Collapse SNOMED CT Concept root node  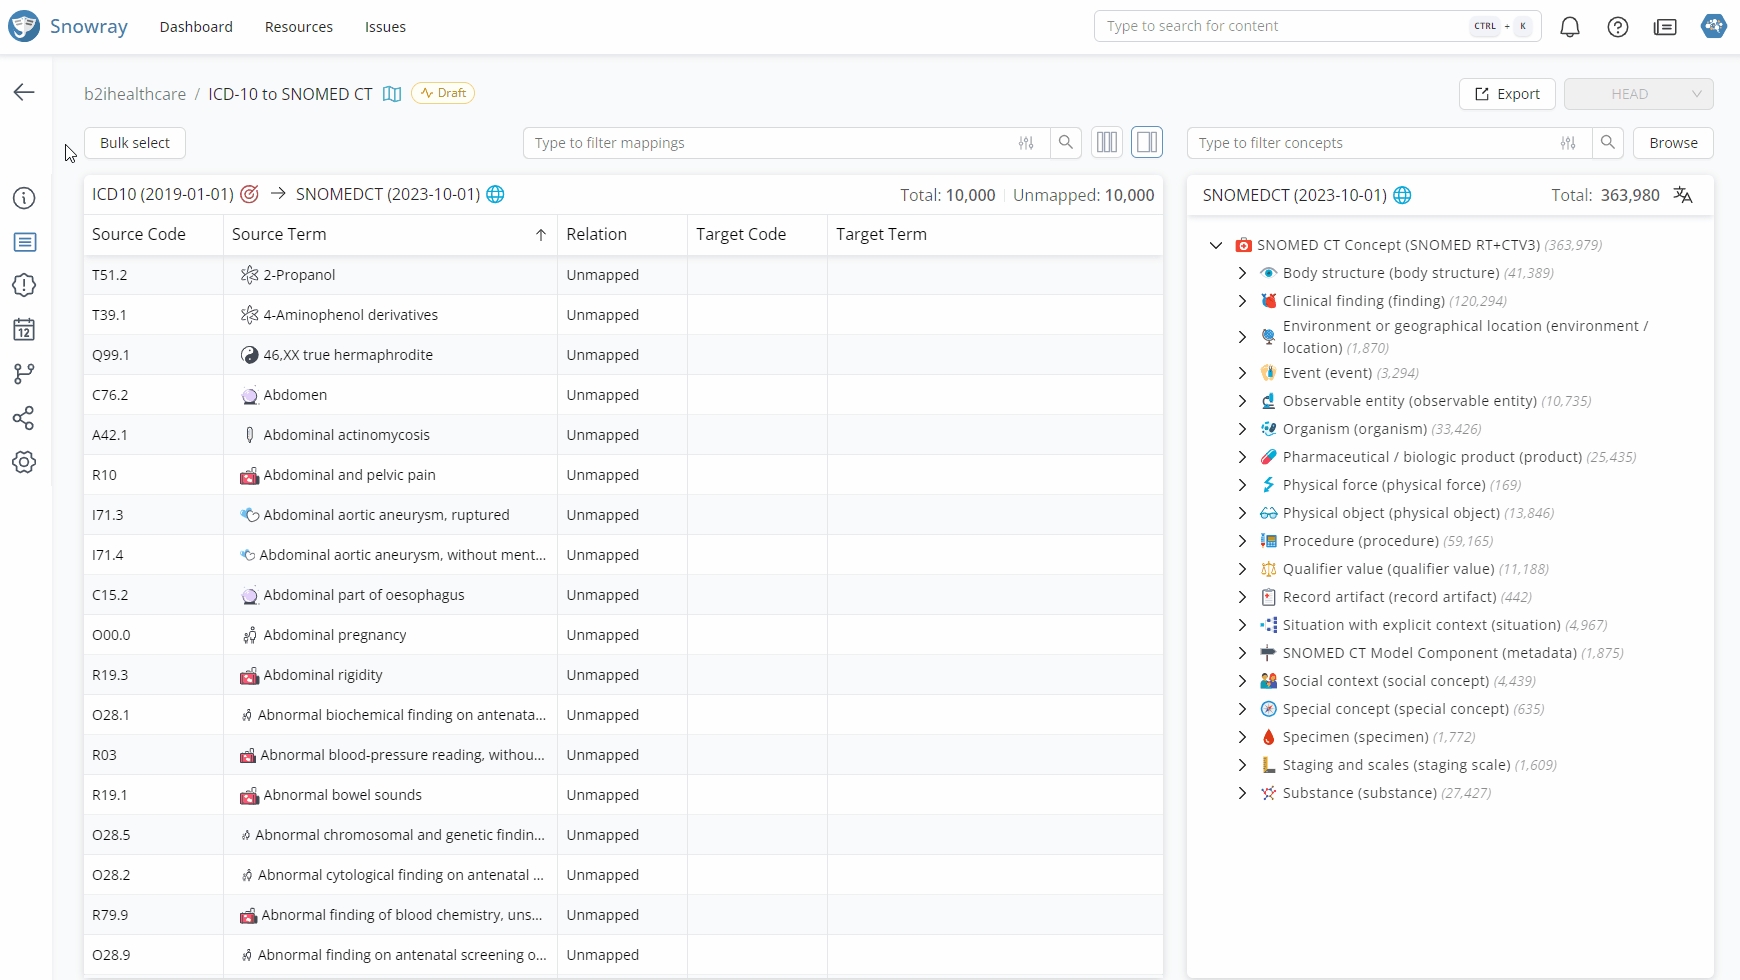[x=1216, y=245]
